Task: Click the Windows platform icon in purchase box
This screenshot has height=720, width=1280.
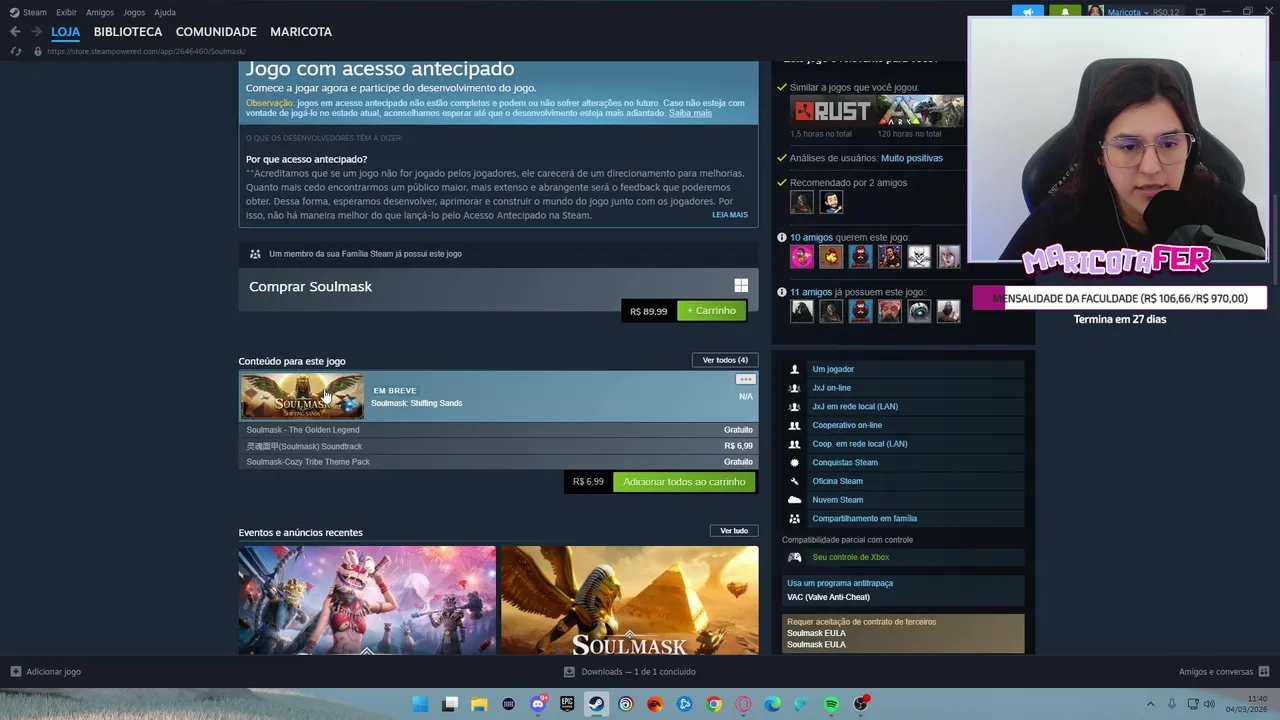Action: 741,286
